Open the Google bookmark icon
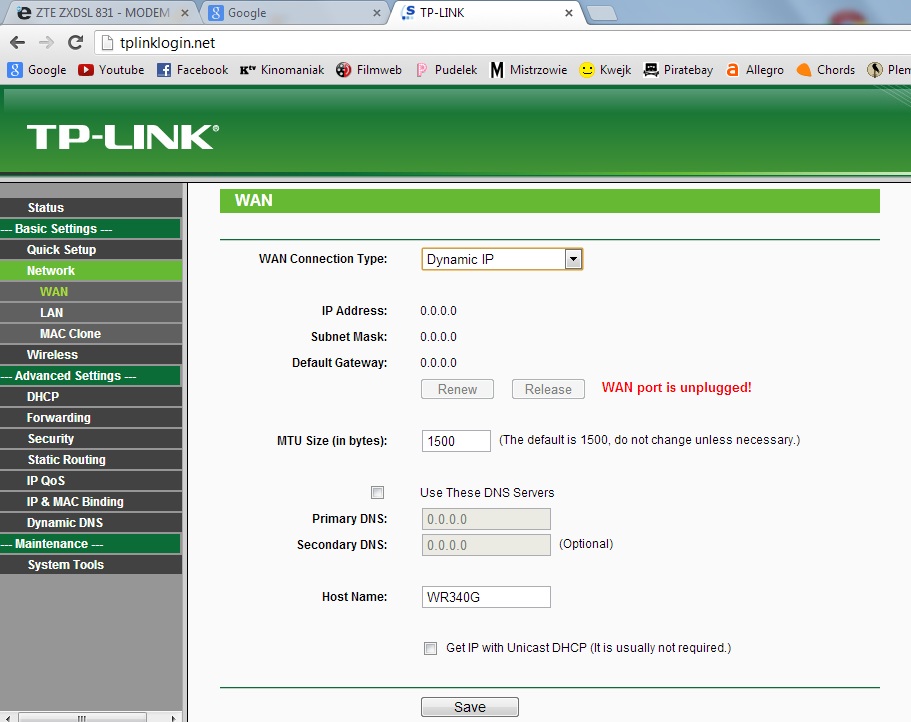The height and width of the screenshot is (722, 911). 15,70
